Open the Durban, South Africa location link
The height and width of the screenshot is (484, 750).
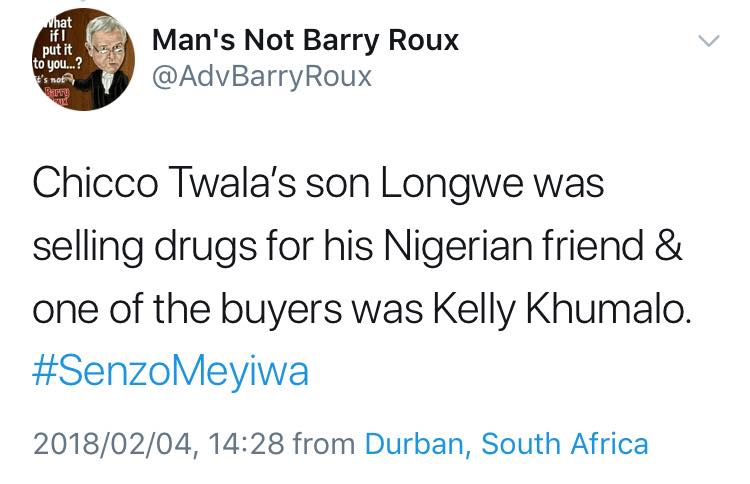coord(507,444)
